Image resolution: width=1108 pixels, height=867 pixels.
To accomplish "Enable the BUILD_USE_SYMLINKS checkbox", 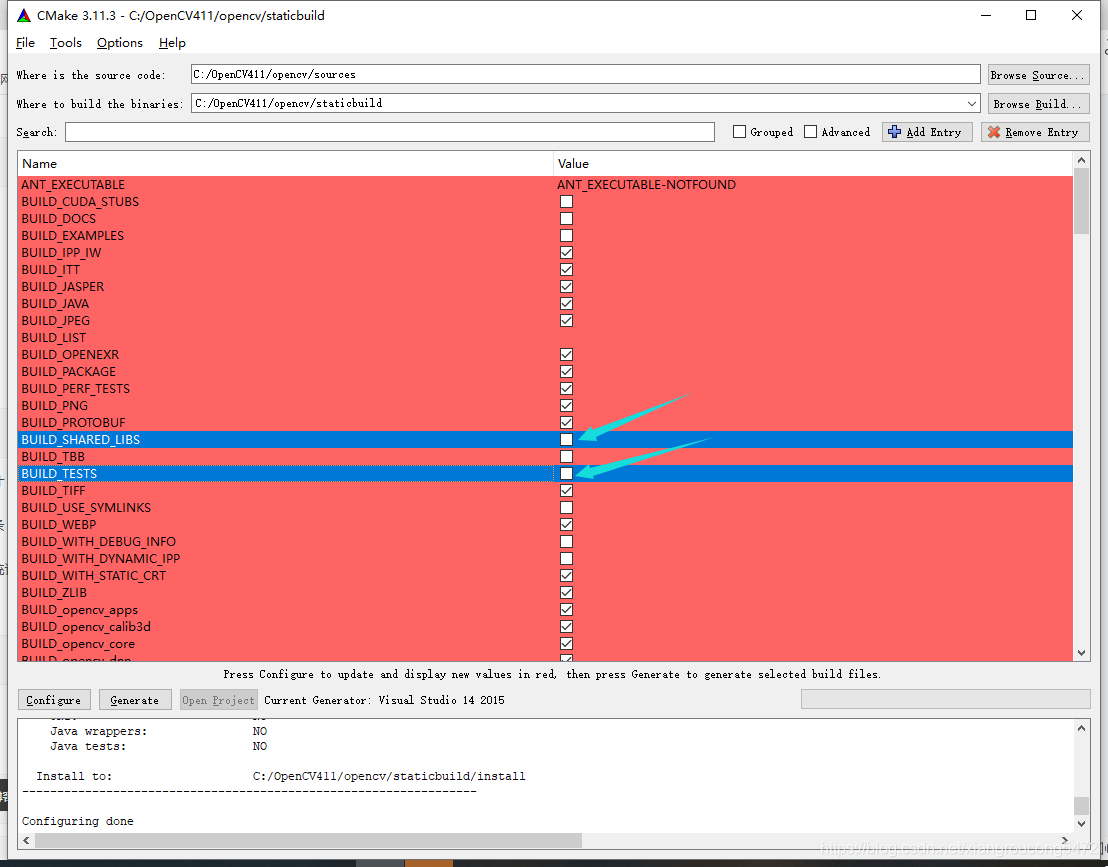I will tap(566, 507).
